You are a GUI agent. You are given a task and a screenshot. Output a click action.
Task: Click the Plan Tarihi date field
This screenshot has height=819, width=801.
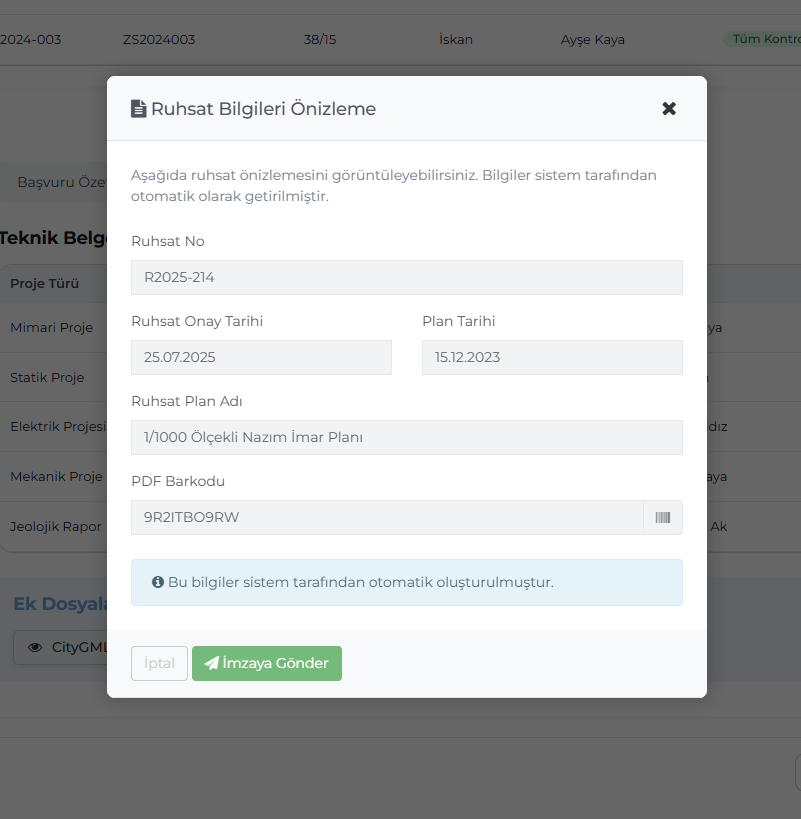pos(551,358)
